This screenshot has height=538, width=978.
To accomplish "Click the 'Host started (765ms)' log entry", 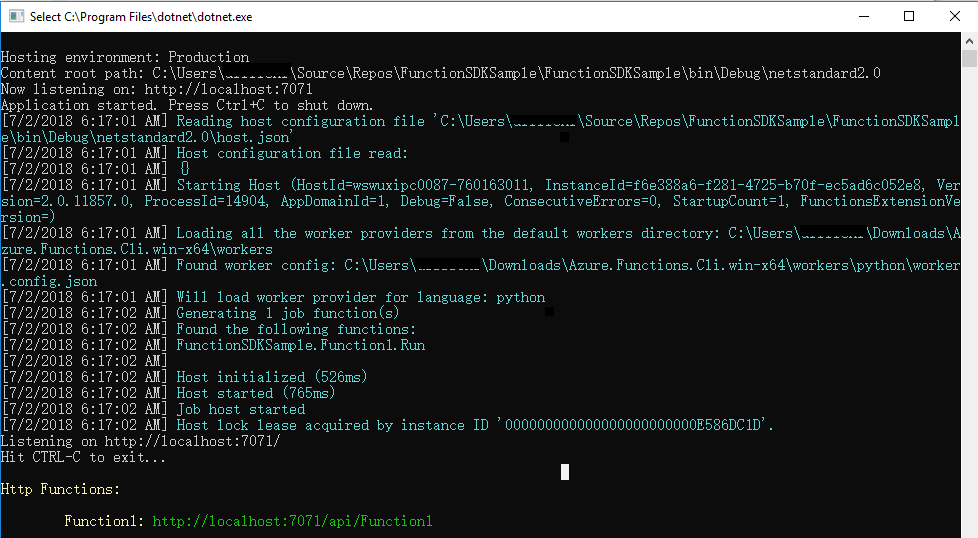I will click(x=255, y=393).
